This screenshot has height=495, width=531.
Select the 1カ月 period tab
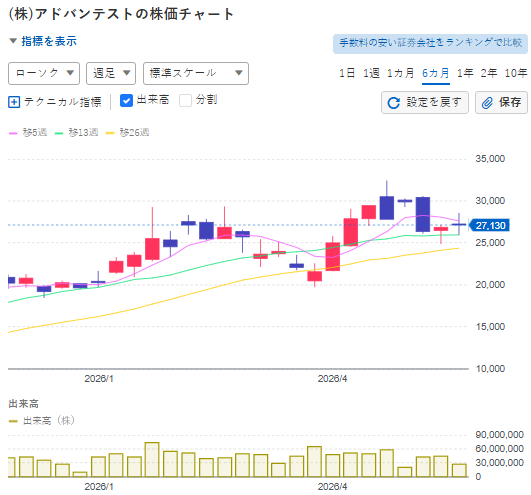click(x=400, y=73)
